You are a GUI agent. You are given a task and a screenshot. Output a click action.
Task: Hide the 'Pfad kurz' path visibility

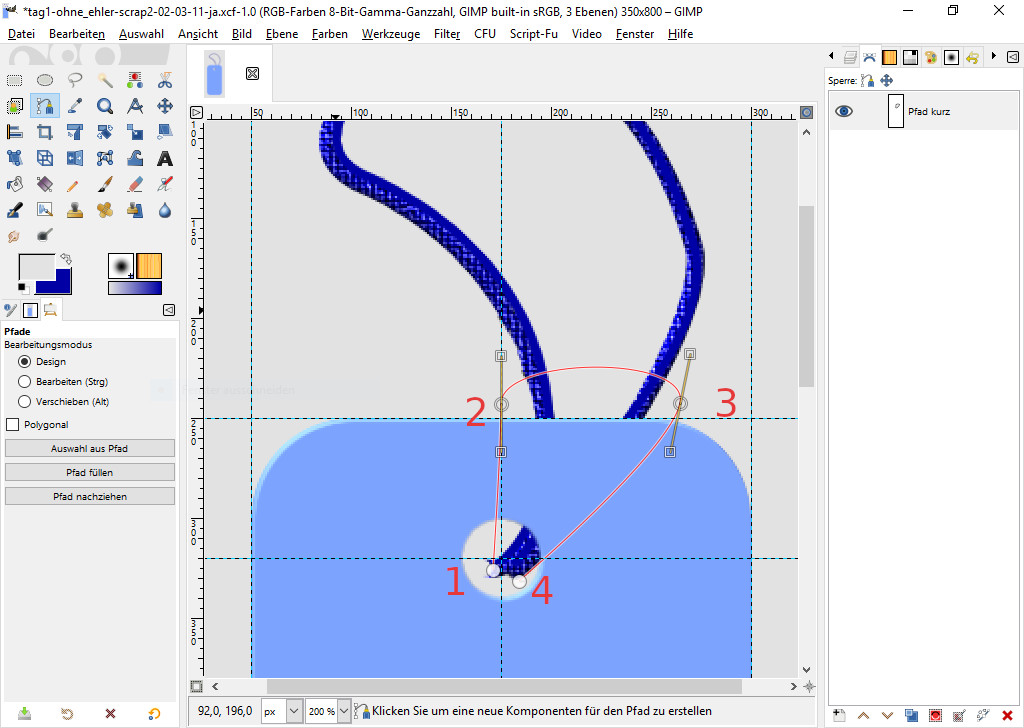click(x=844, y=112)
